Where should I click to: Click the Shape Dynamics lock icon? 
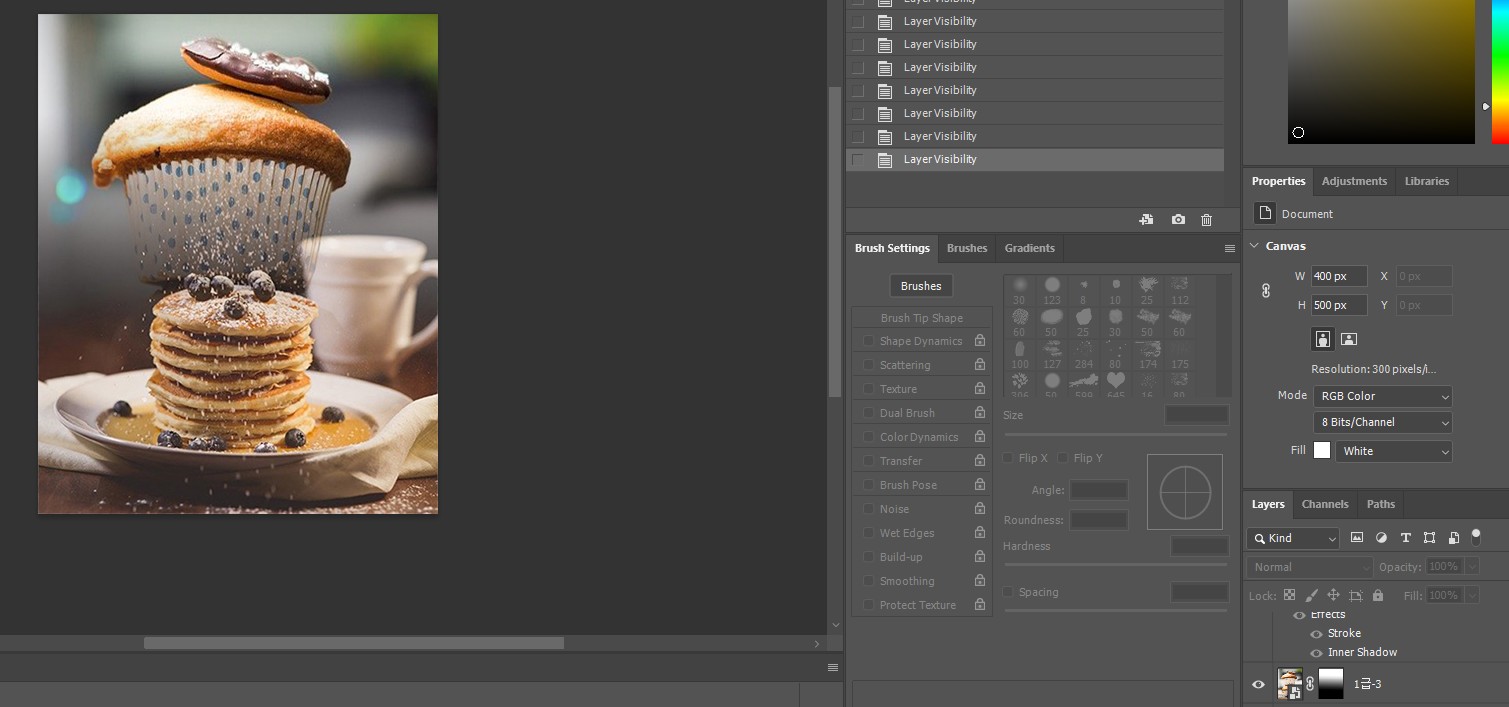(x=980, y=341)
